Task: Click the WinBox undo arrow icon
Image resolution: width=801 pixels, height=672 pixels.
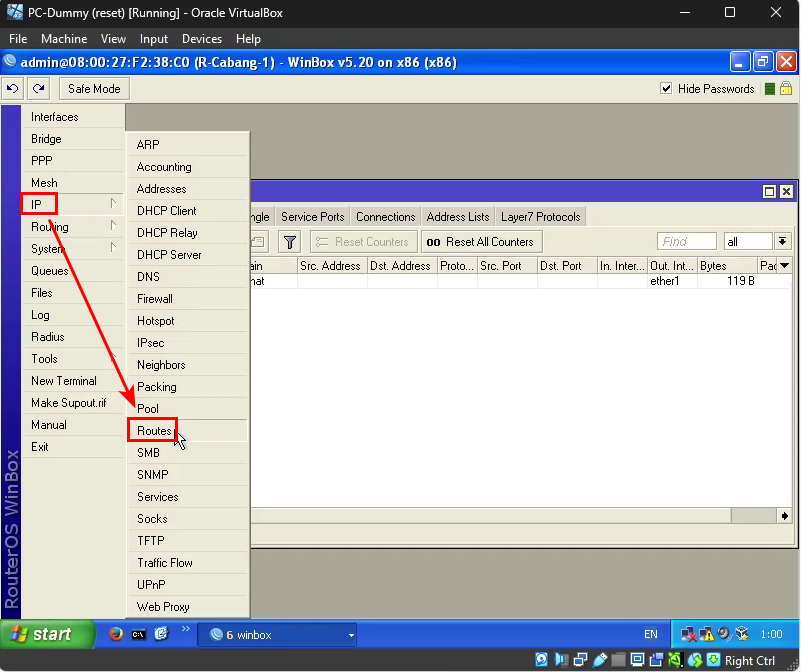Action: [13, 88]
